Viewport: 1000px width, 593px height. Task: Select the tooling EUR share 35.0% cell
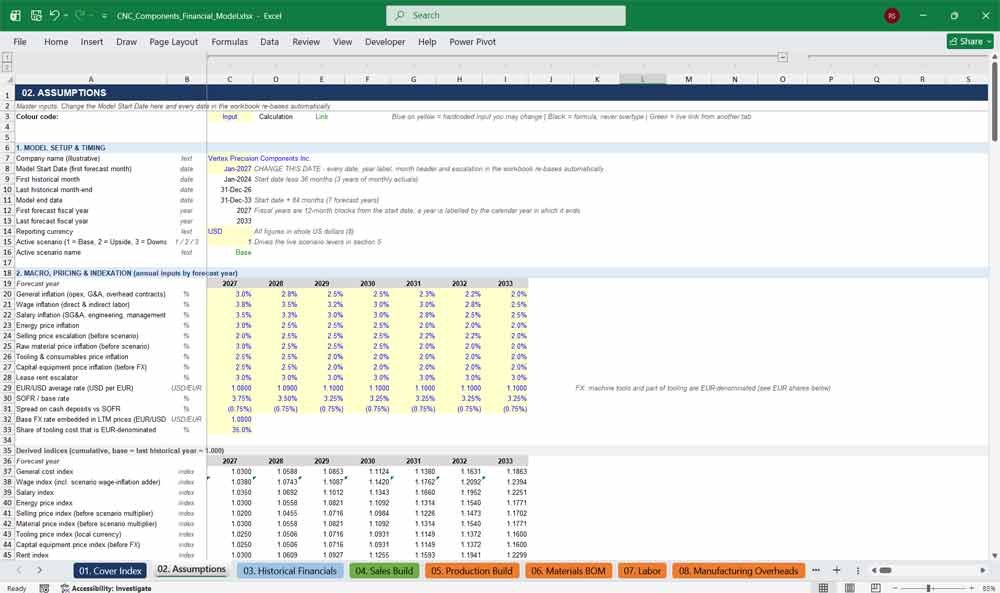coord(230,430)
